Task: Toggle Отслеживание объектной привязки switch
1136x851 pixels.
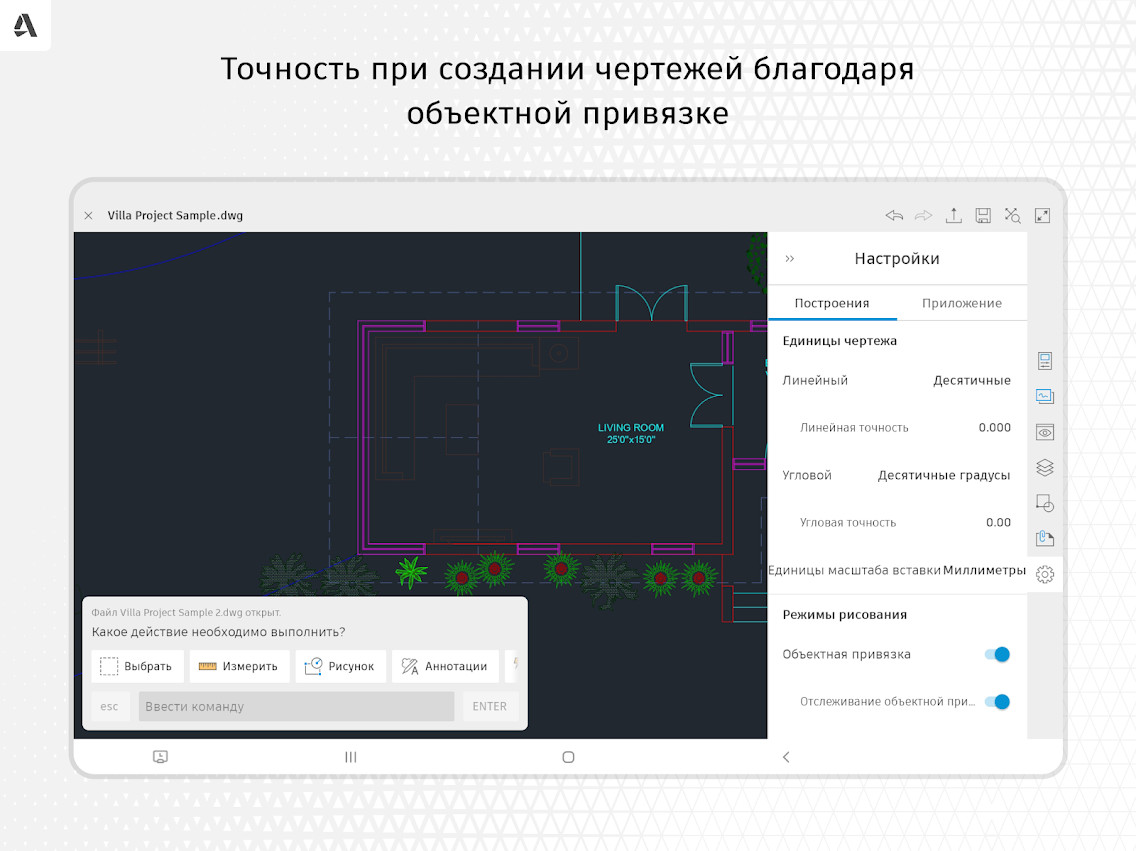Action: pos(998,701)
